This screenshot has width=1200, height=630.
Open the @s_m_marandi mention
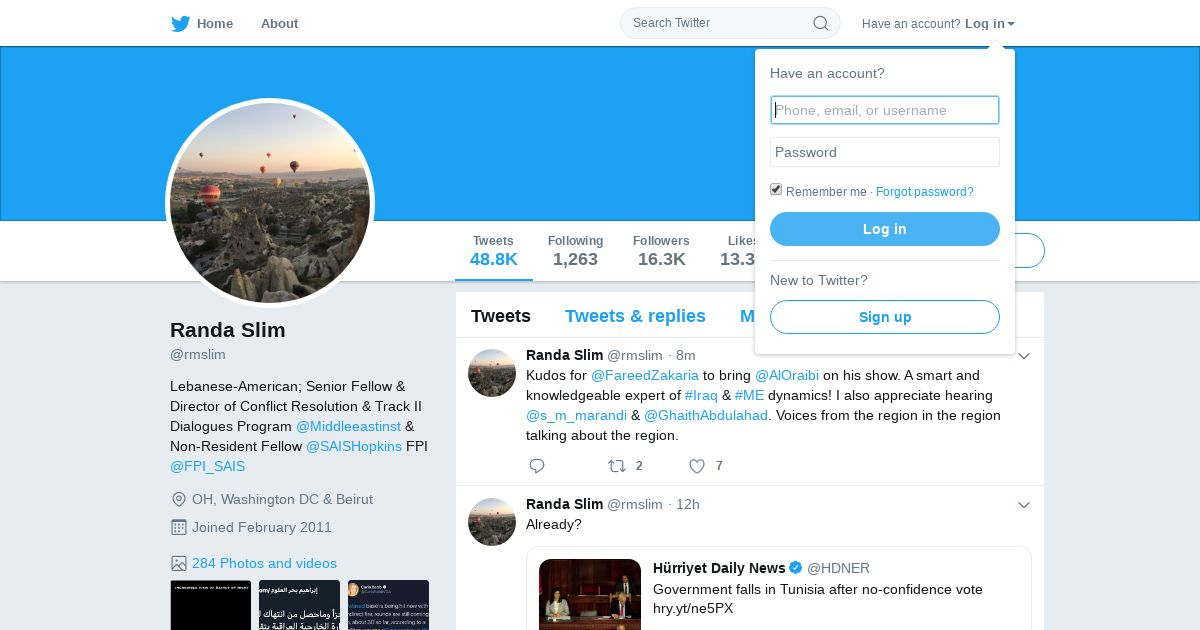[577, 415]
